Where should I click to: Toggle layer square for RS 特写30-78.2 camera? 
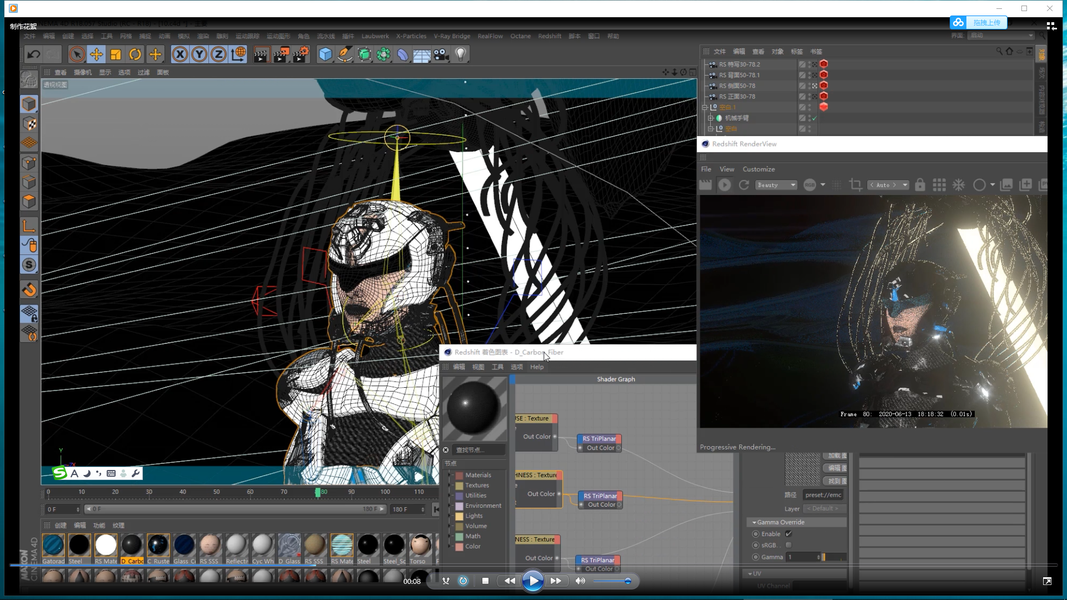click(802, 65)
